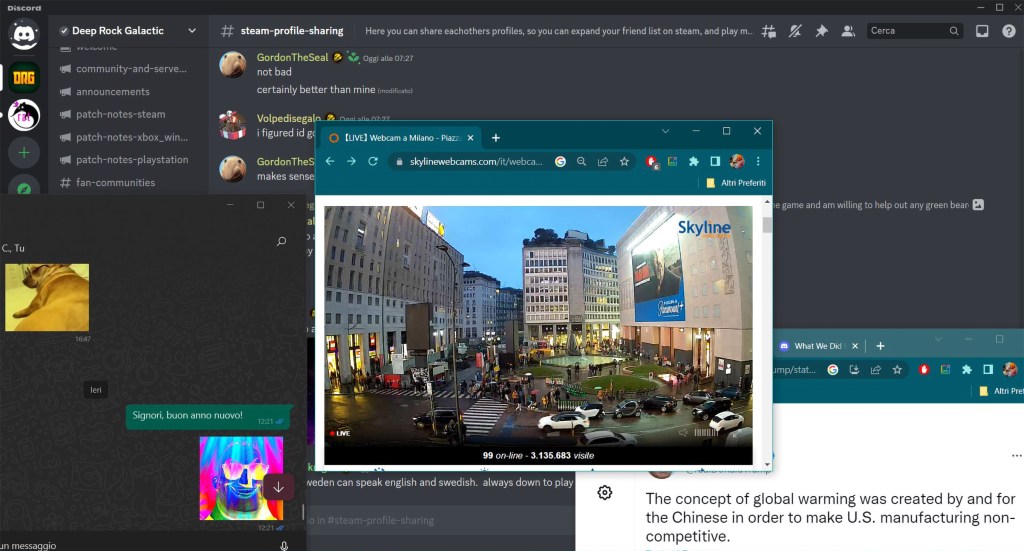
Task: Click the Cerca search field
Action: click(907, 31)
